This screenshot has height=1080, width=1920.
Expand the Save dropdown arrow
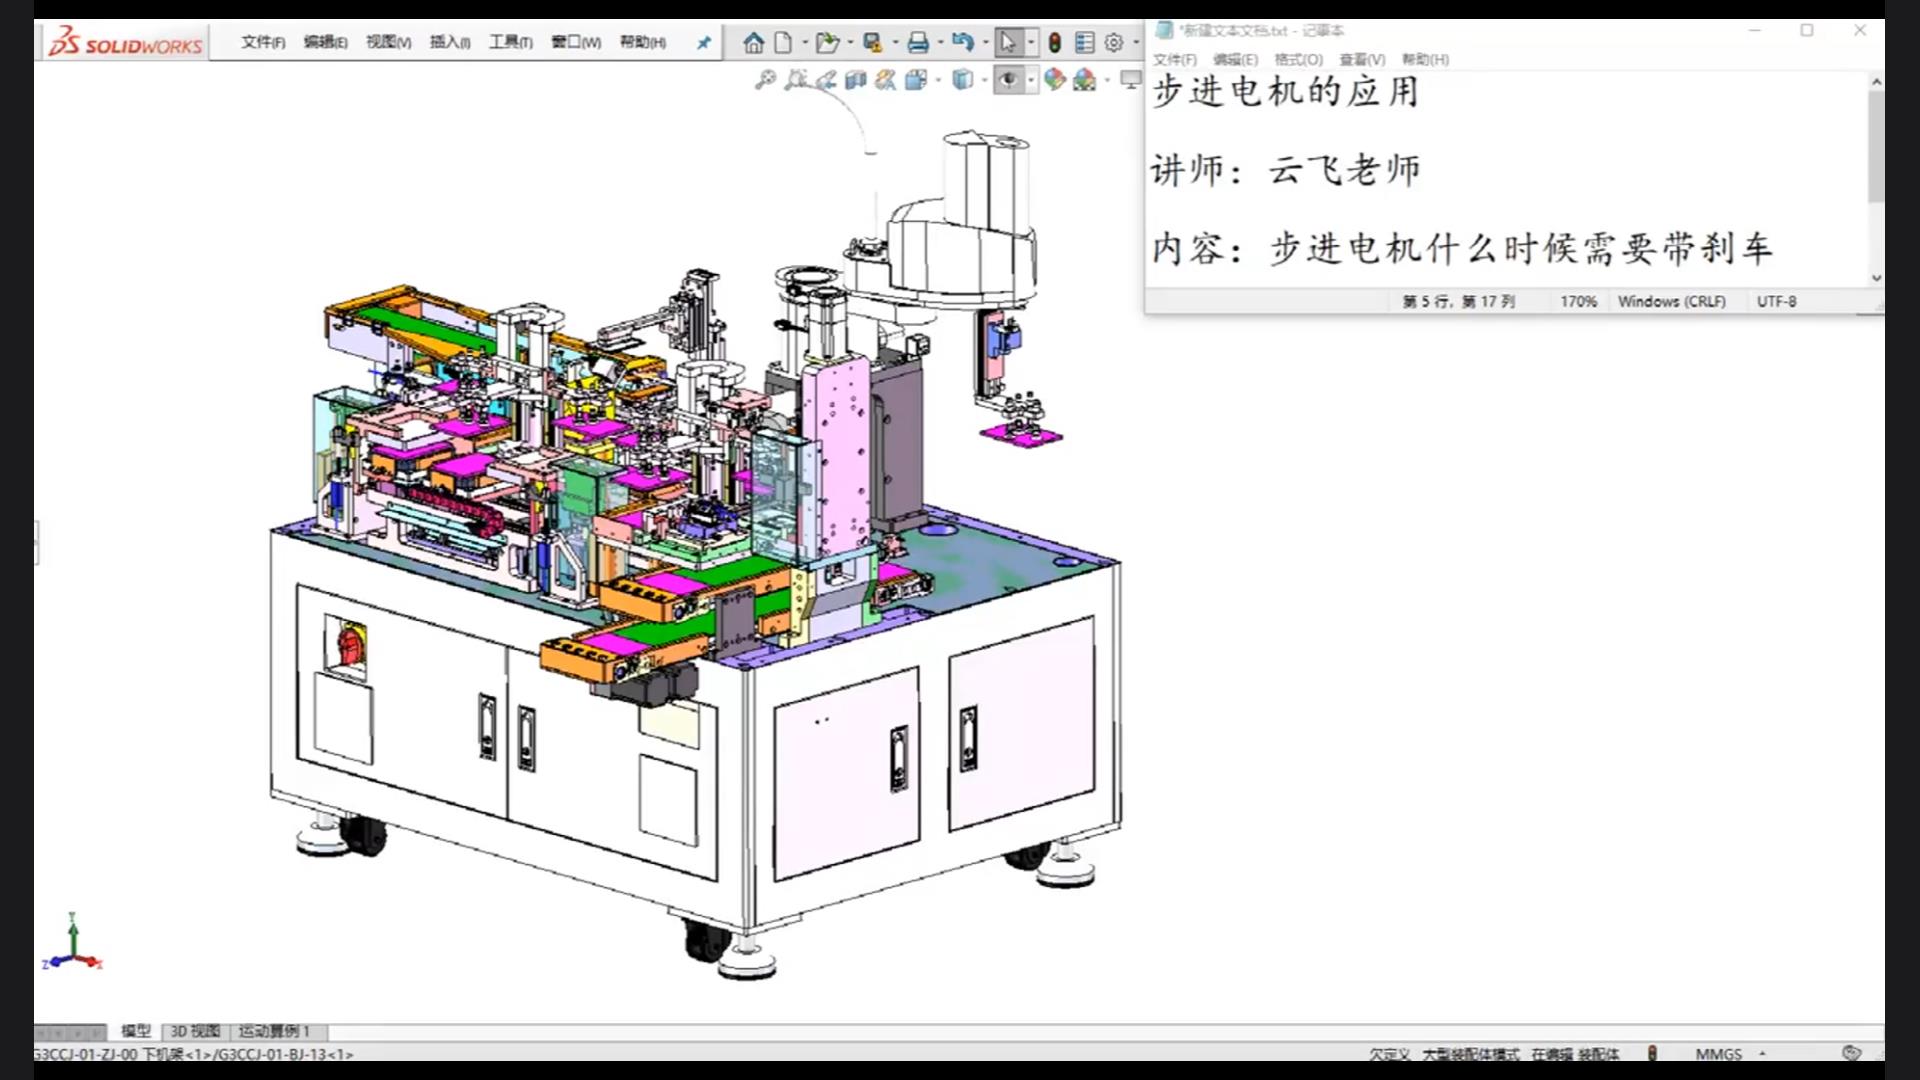point(895,43)
